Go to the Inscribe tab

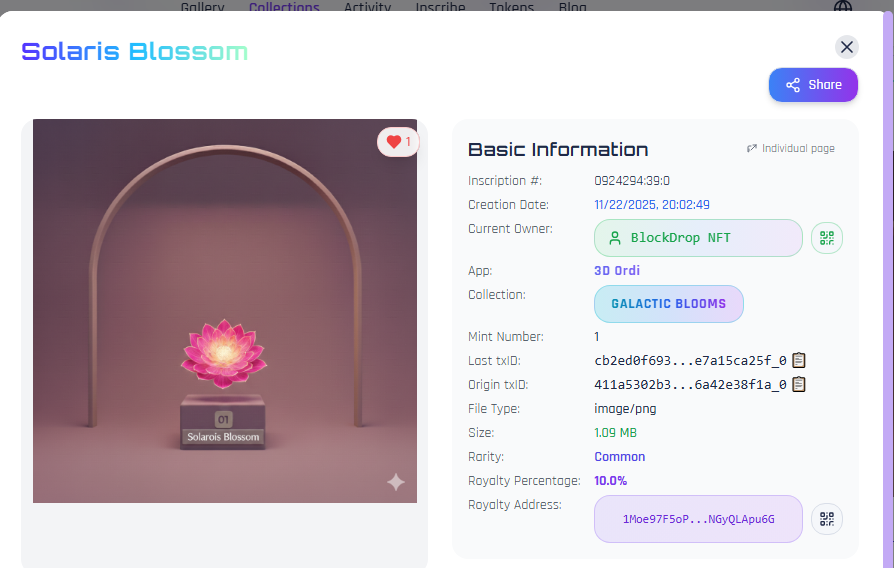coord(440,7)
